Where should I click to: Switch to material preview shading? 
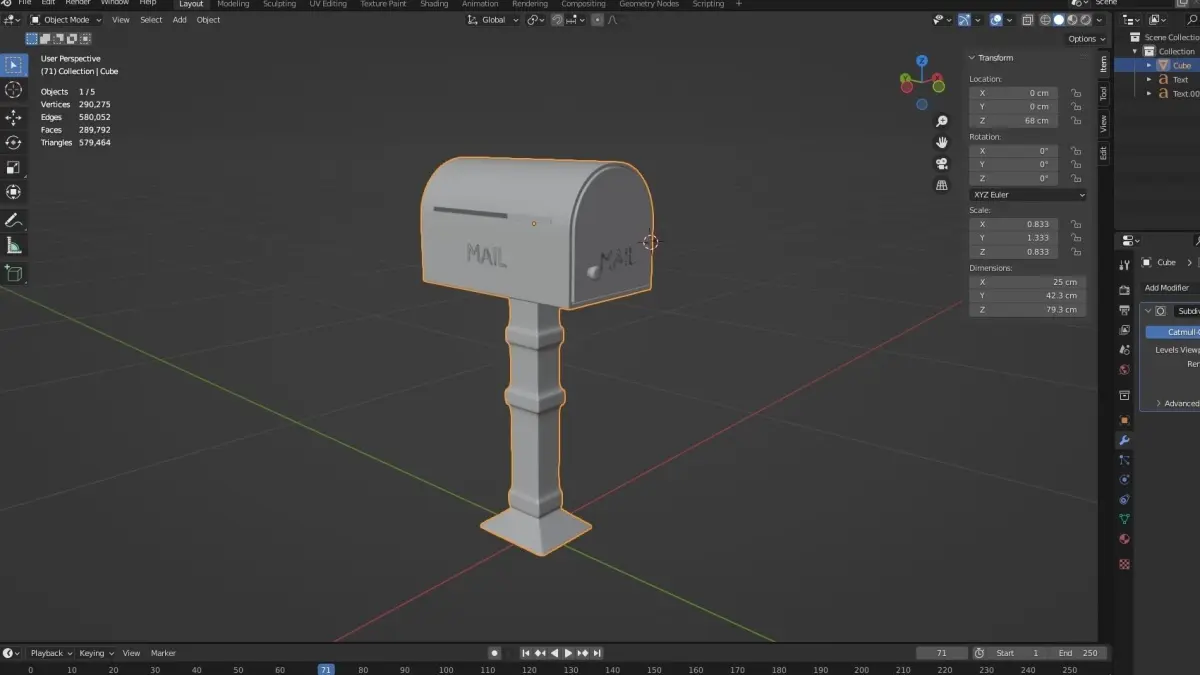coord(1071,20)
